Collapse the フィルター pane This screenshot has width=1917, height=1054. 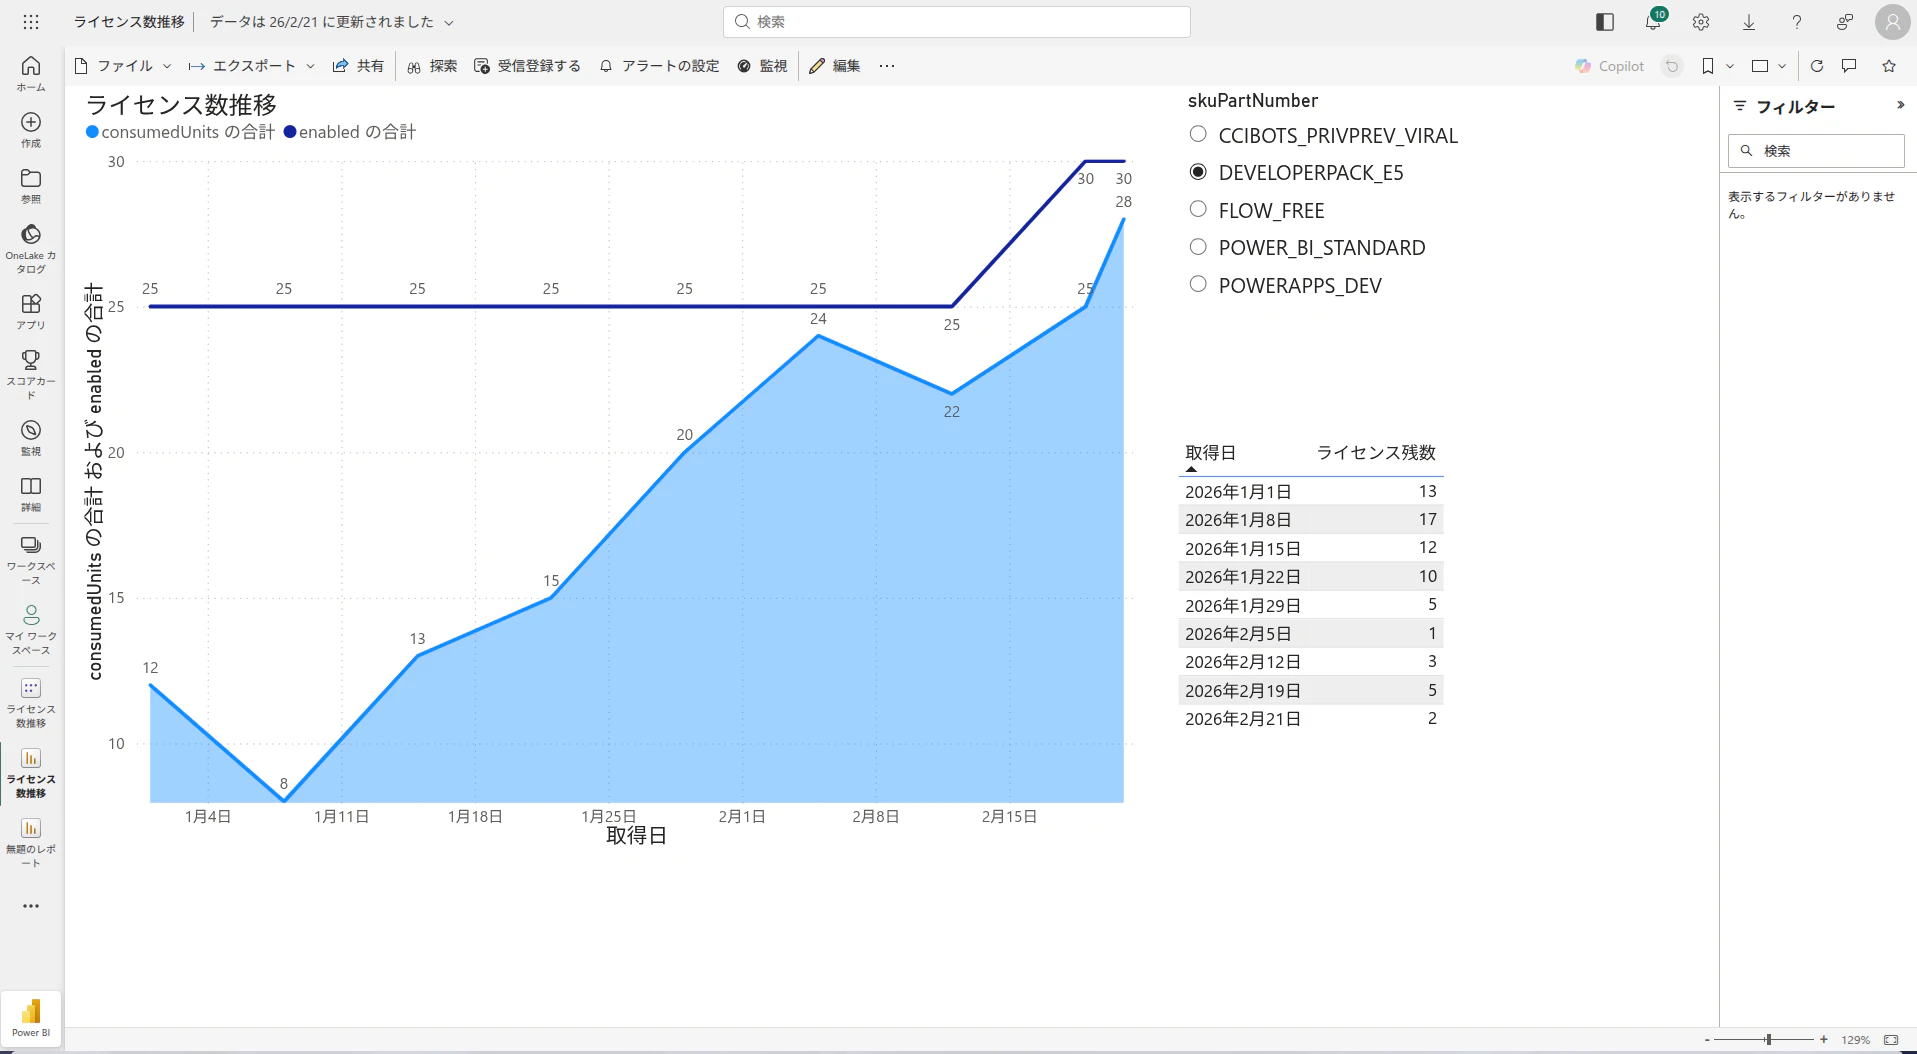1900,105
